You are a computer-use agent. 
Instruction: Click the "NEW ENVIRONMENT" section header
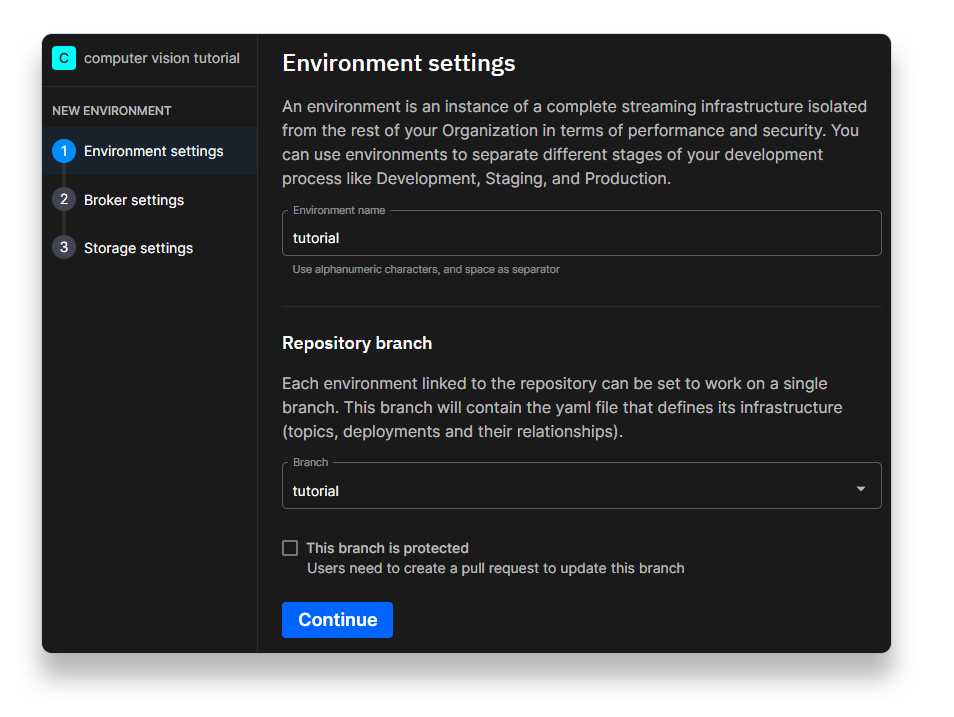102,110
